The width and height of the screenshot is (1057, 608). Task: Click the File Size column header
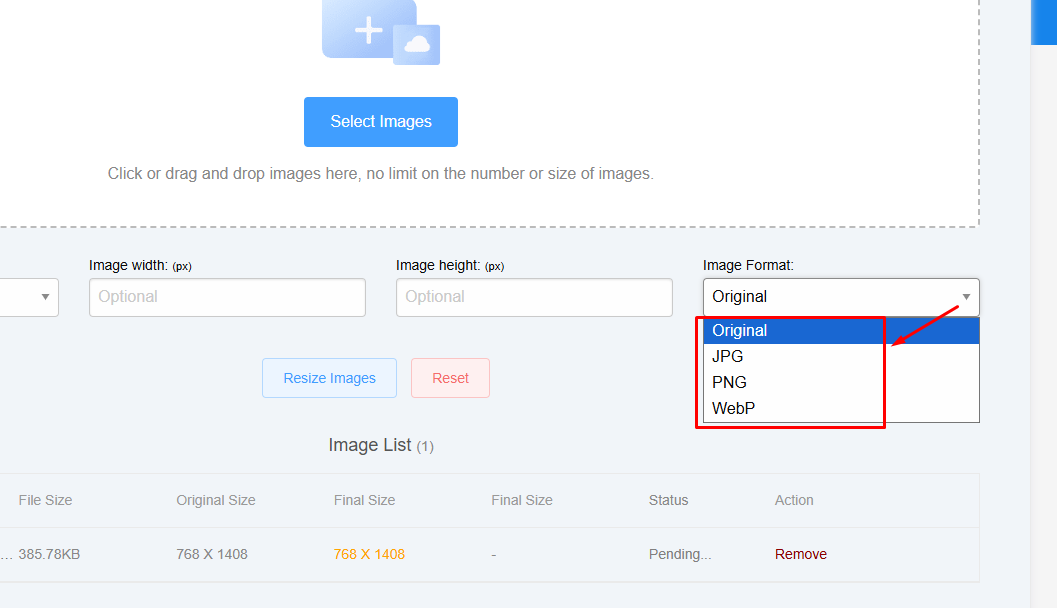coord(45,500)
